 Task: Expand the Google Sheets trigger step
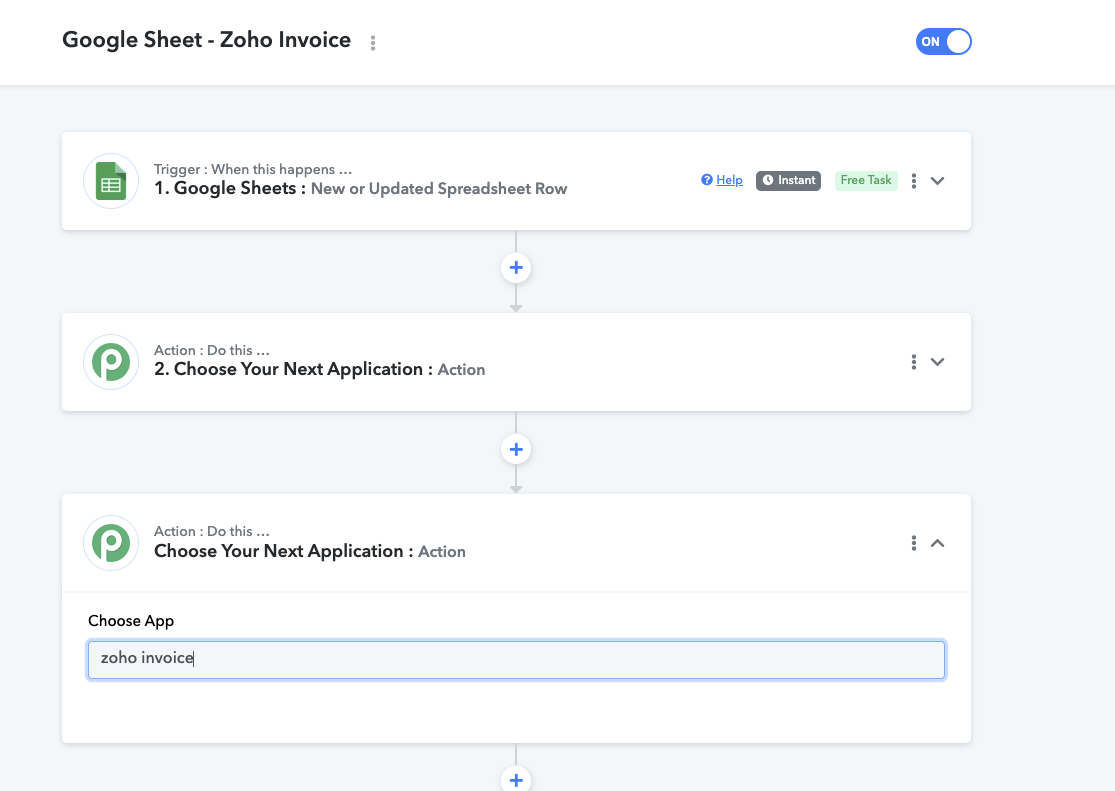[x=938, y=181]
